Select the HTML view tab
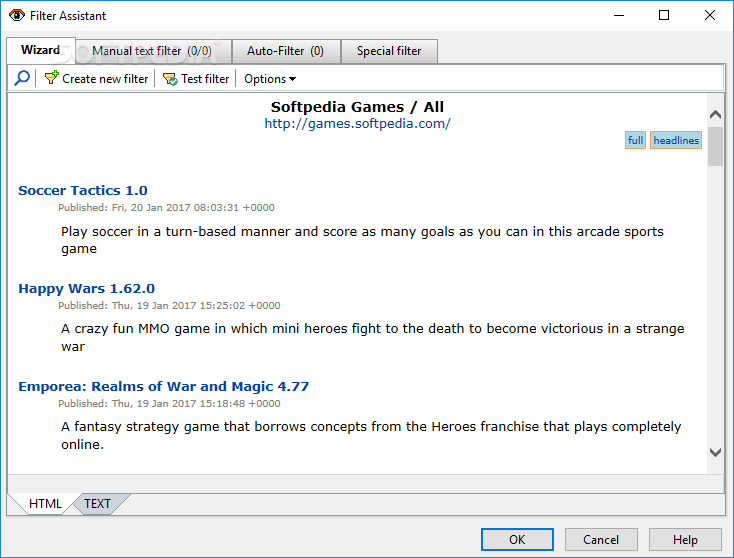734x558 pixels. 44,504
